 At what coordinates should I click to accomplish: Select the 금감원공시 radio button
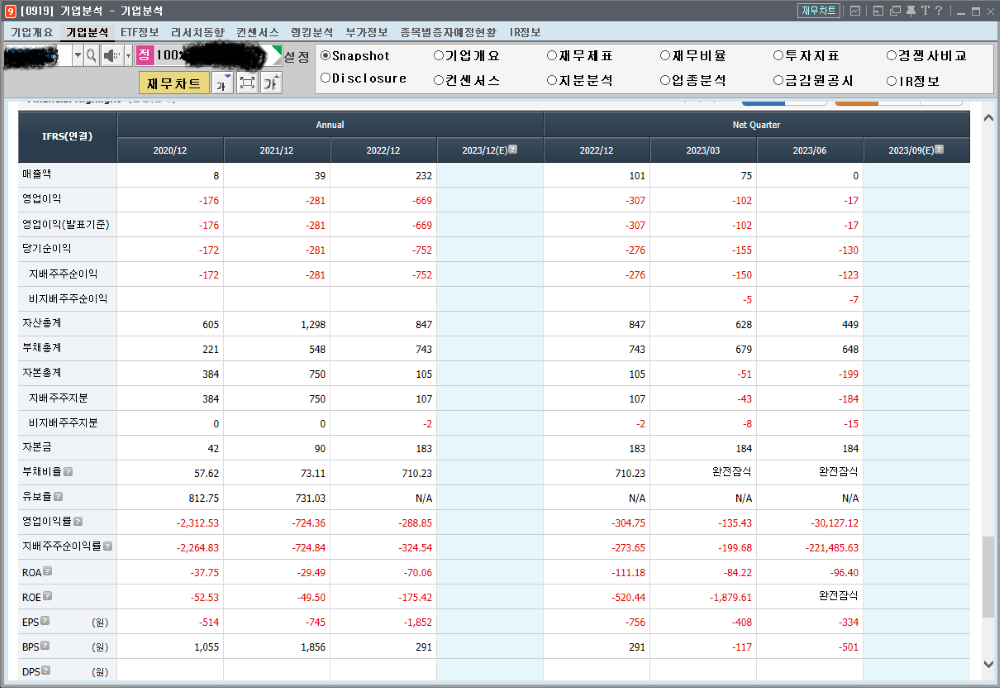point(777,80)
